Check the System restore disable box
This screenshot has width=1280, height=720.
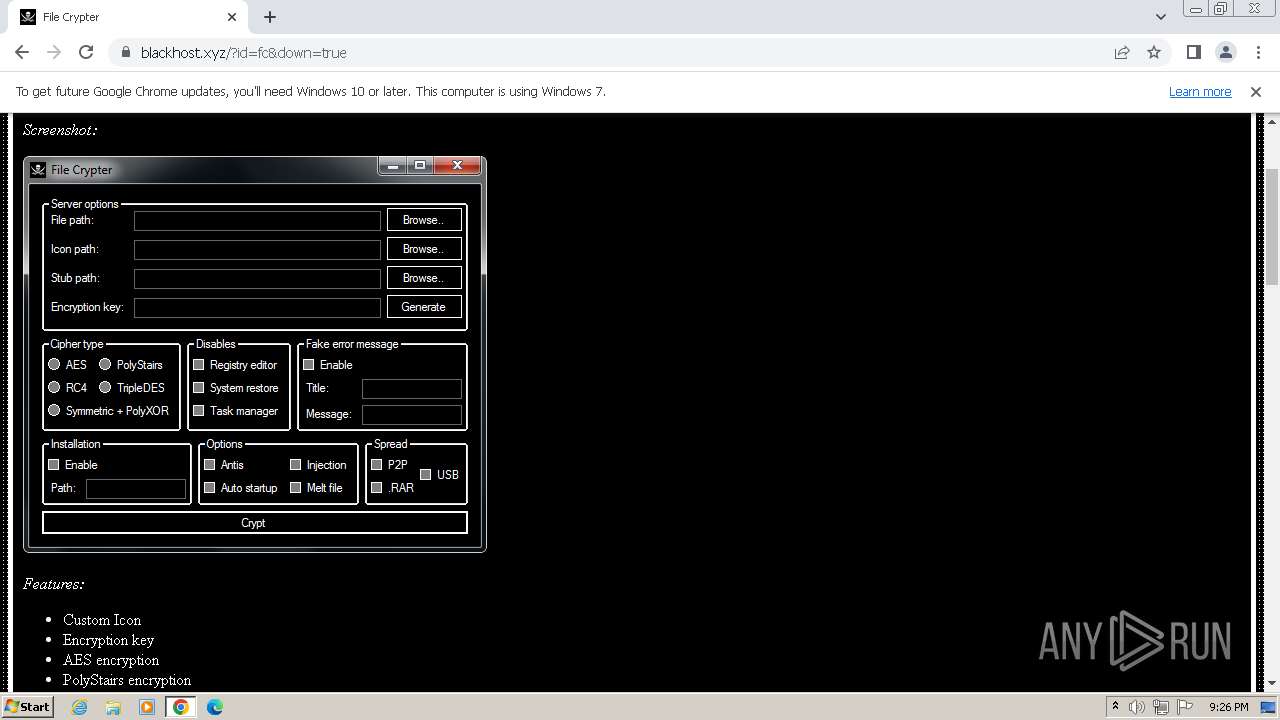pos(199,388)
